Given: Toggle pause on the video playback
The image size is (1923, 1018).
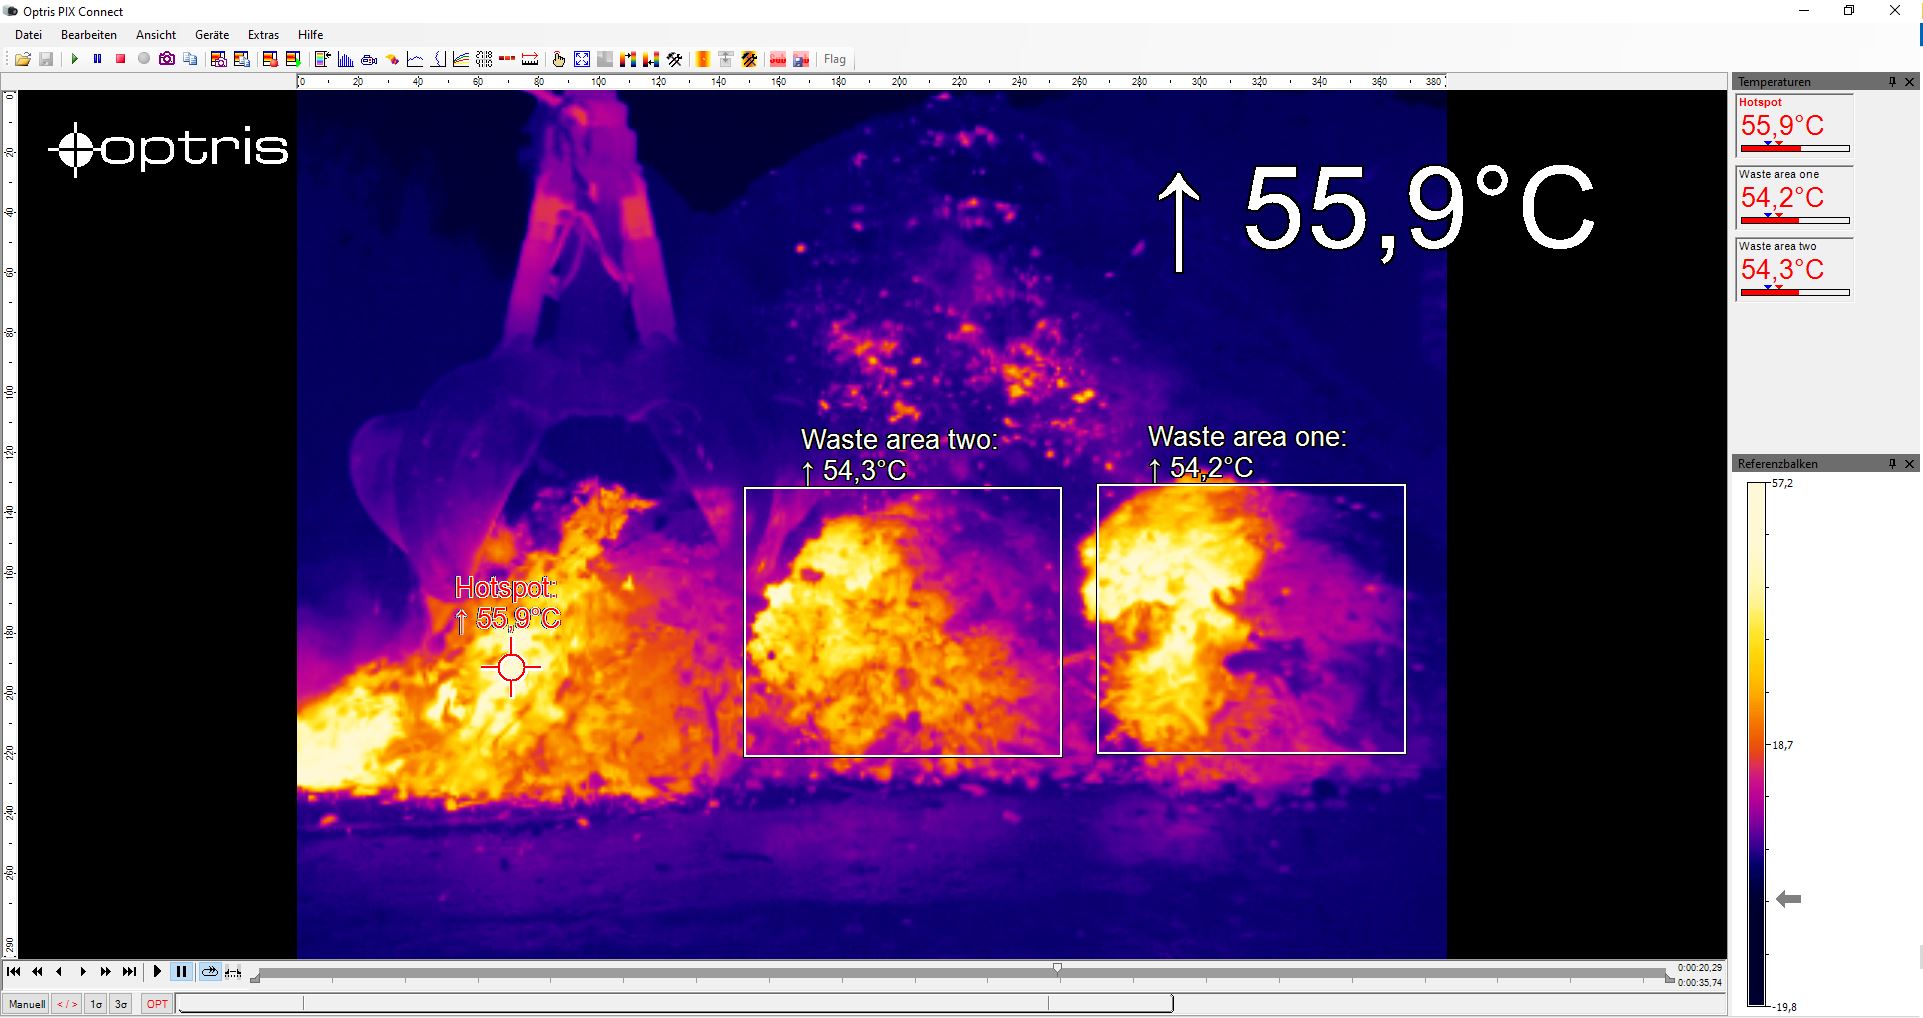Looking at the screenshot, I should pyautogui.click(x=182, y=971).
